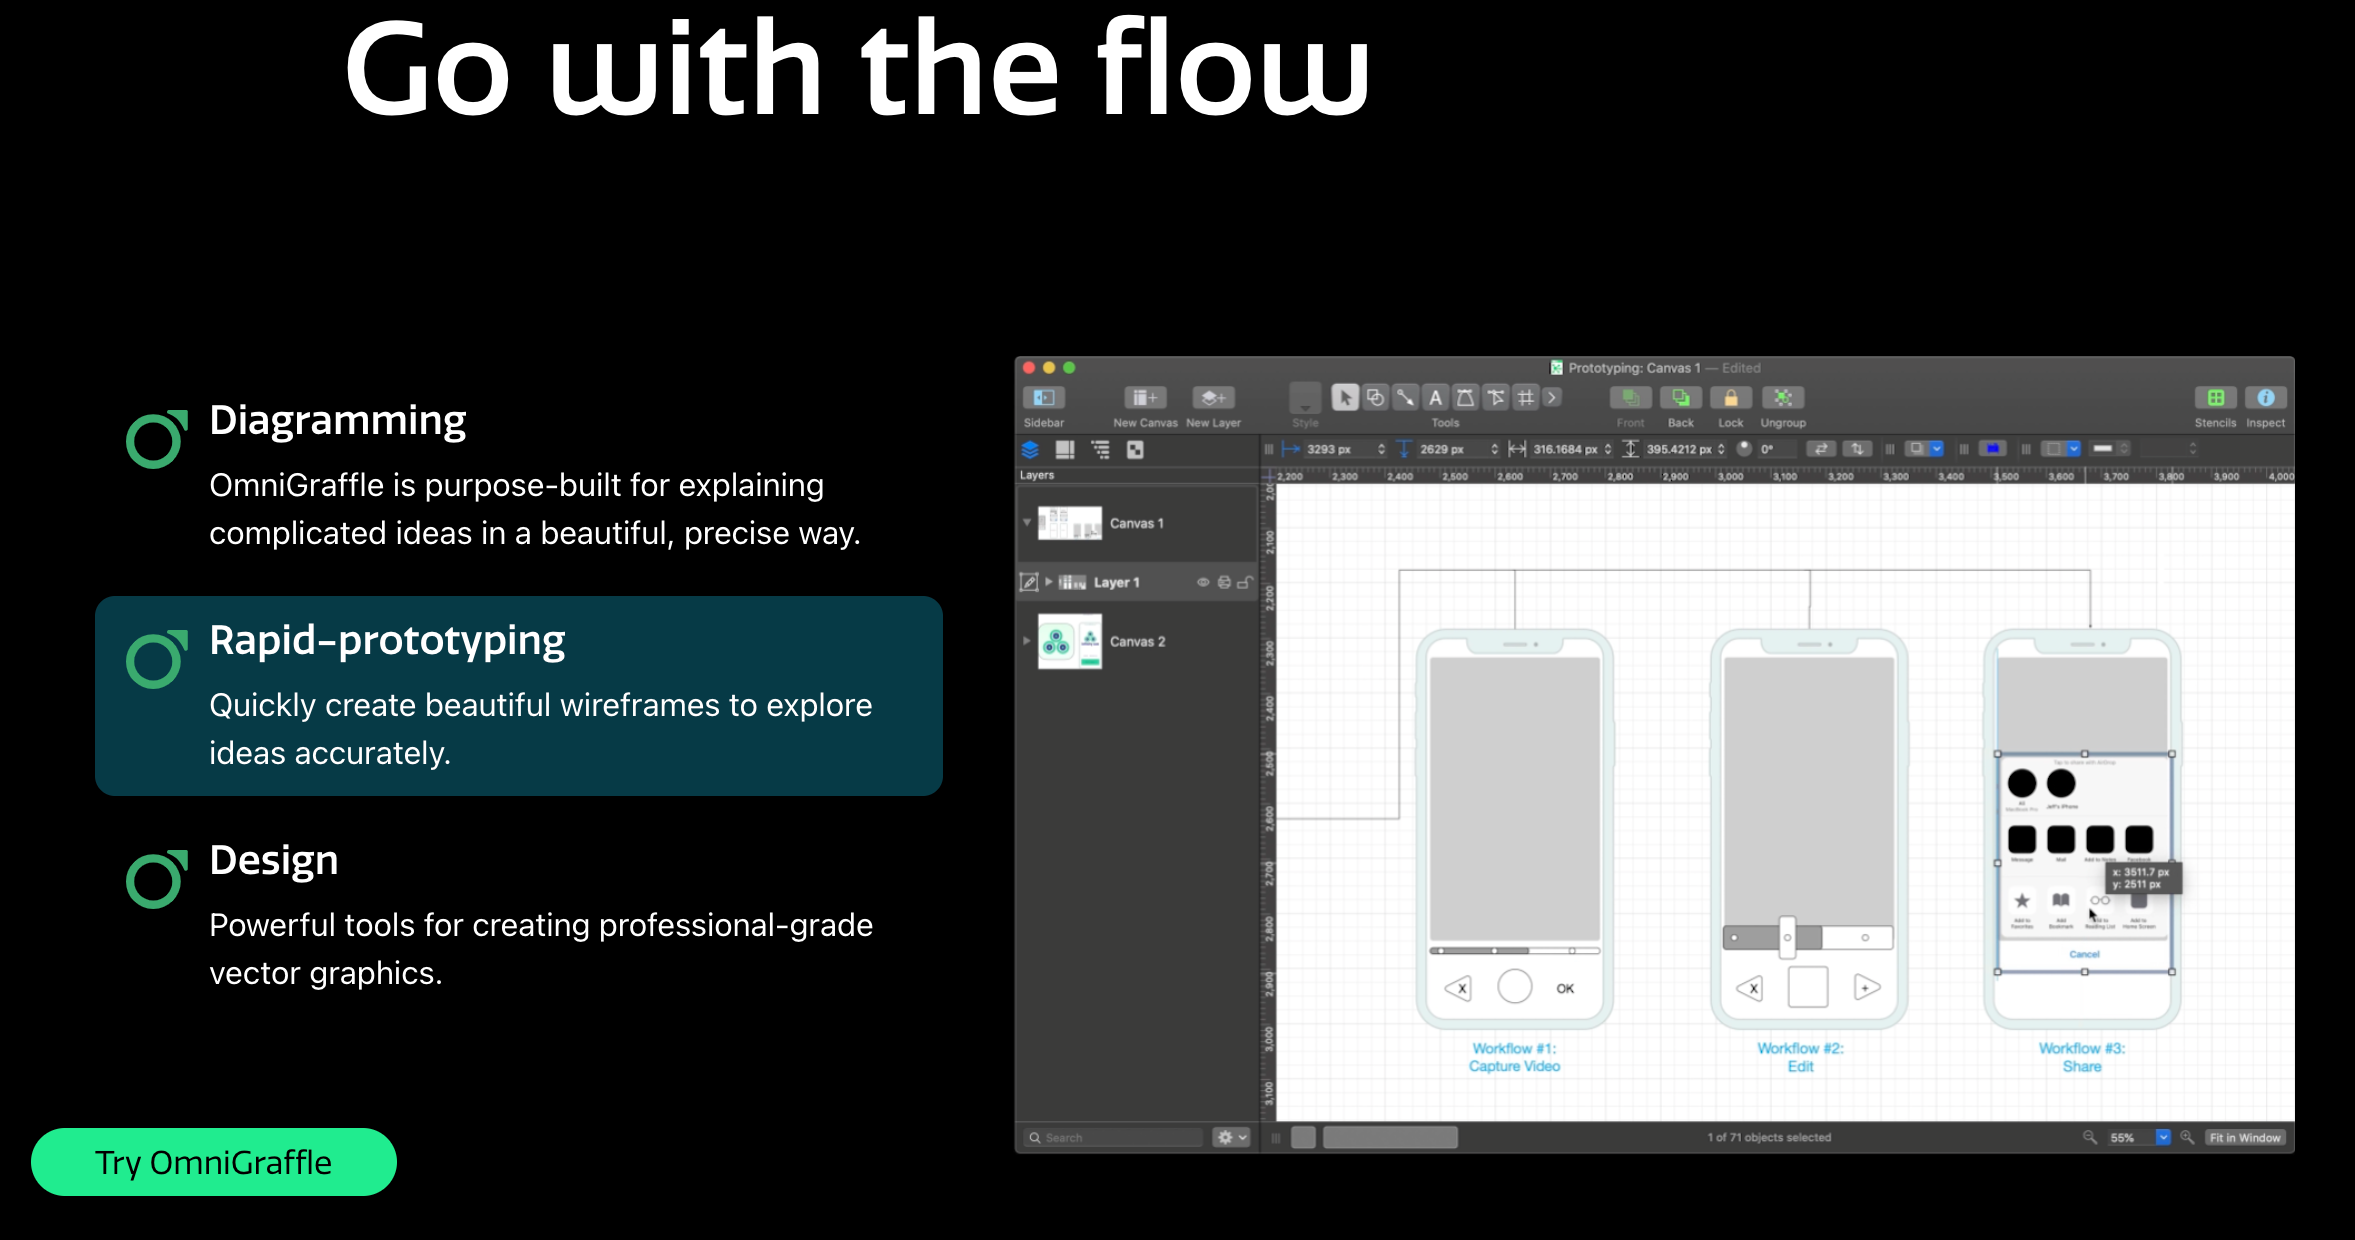2355x1240 pixels.
Task: Expand the Layer 1 disclosure triangle
Action: point(1049,582)
